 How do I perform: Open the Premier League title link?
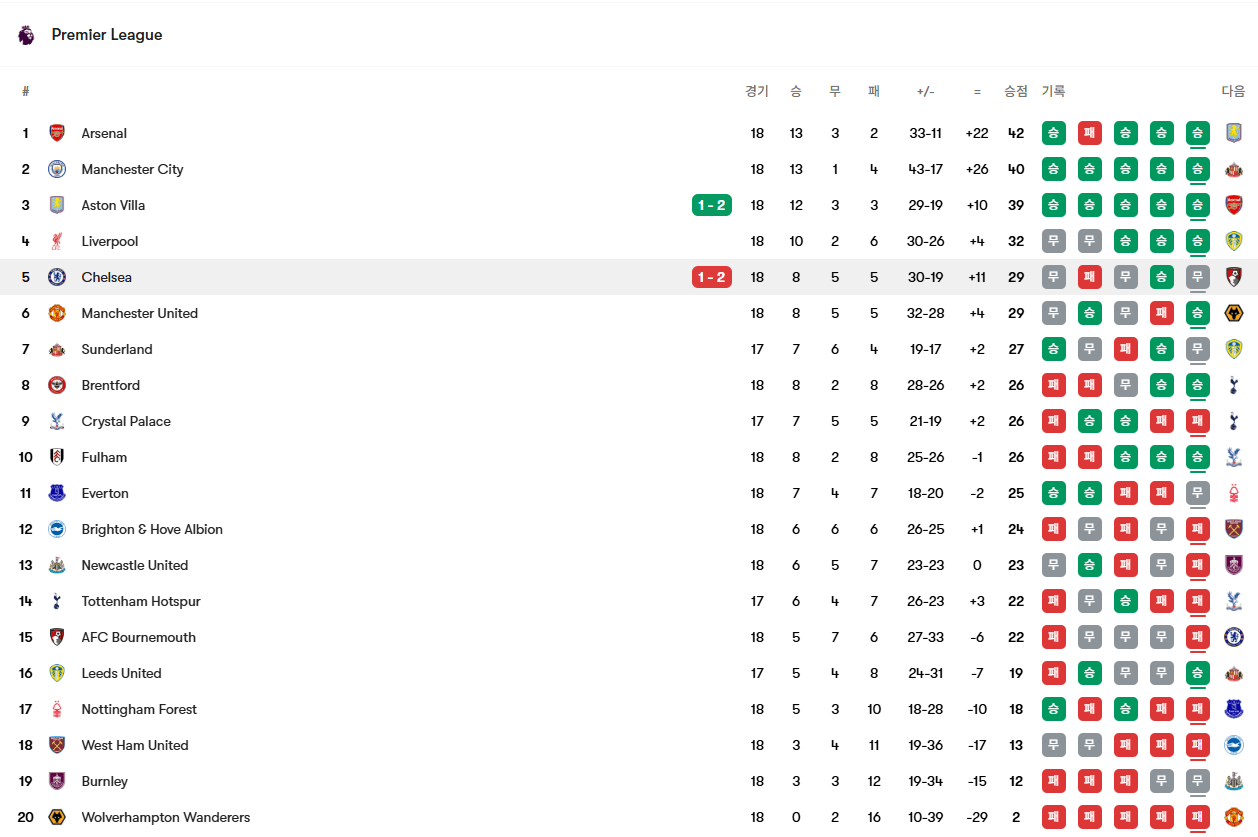[107, 35]
